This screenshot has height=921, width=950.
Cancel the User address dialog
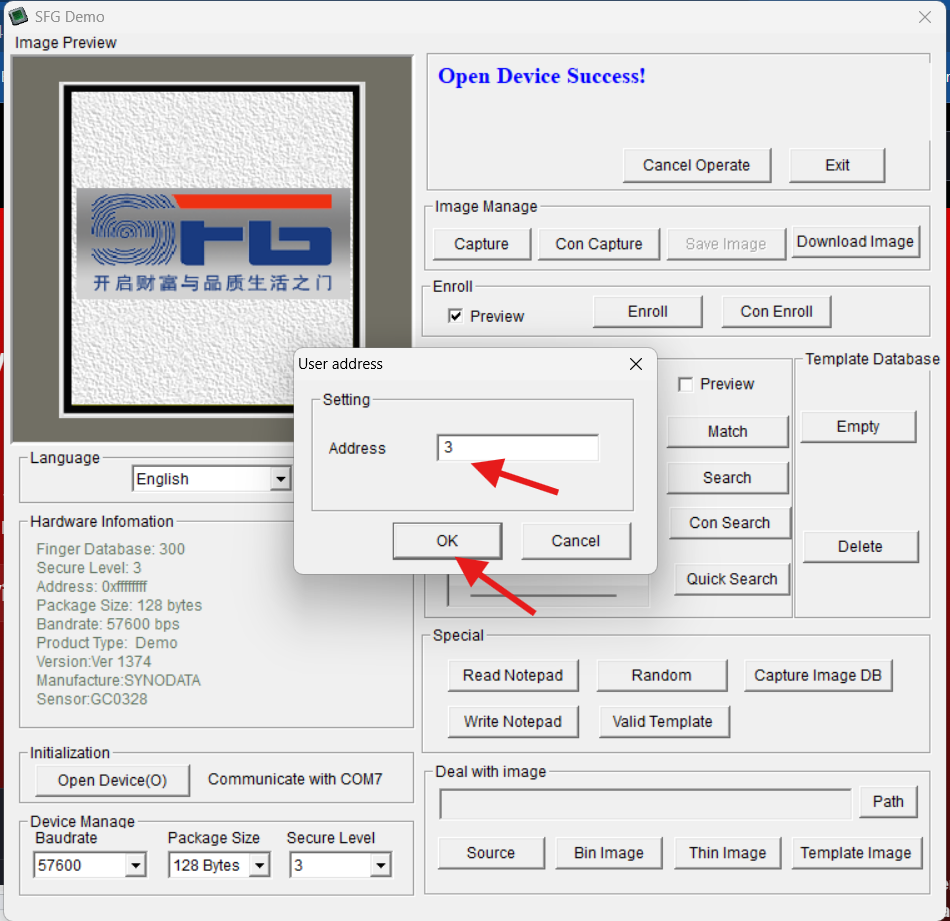576,540
